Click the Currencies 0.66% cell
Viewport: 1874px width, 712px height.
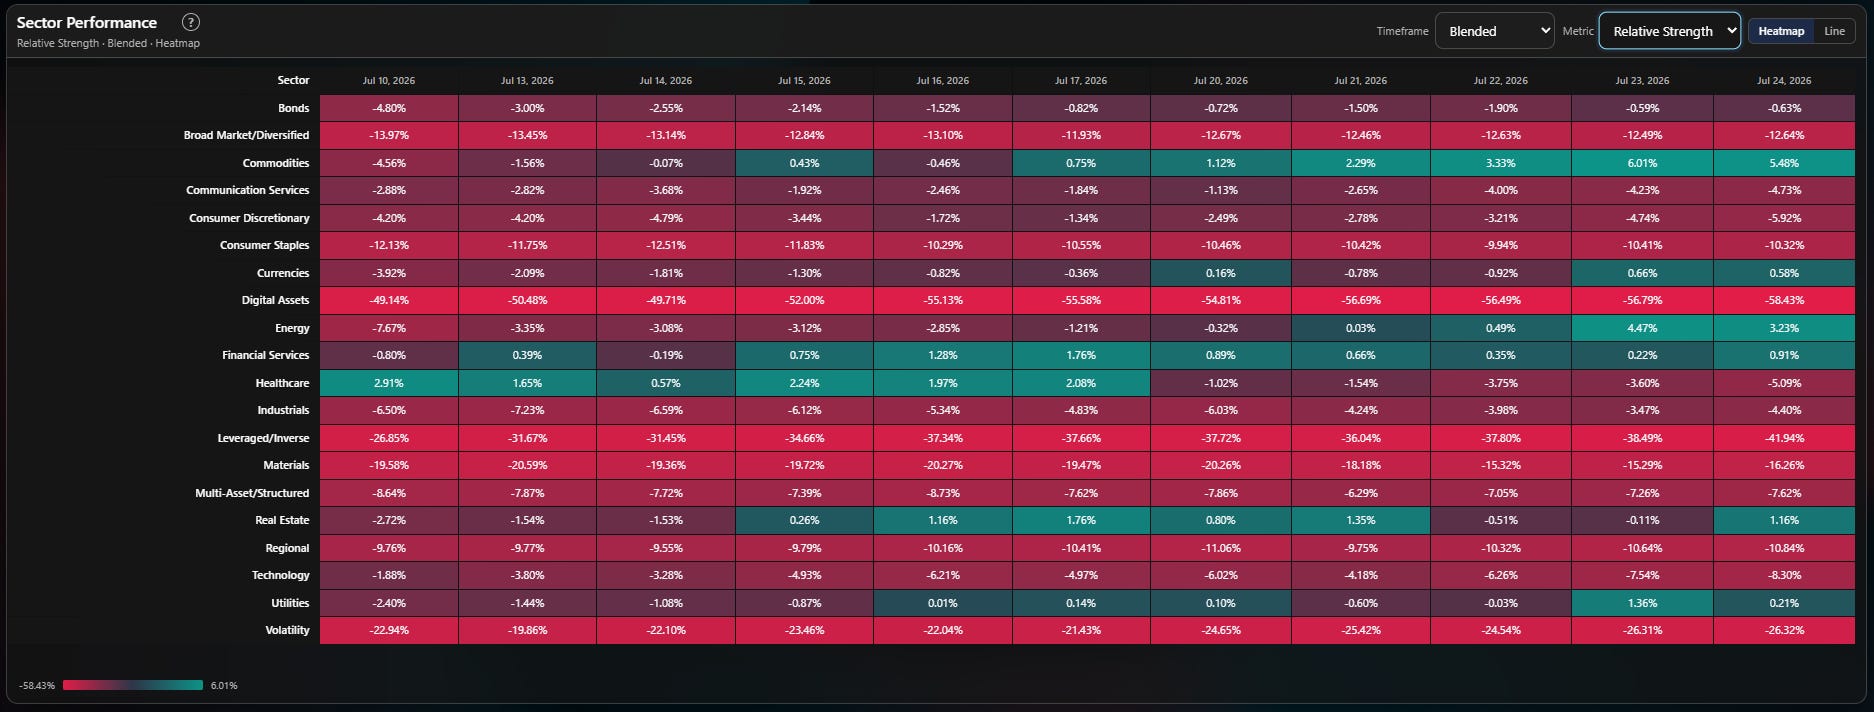pos(1642,273)
